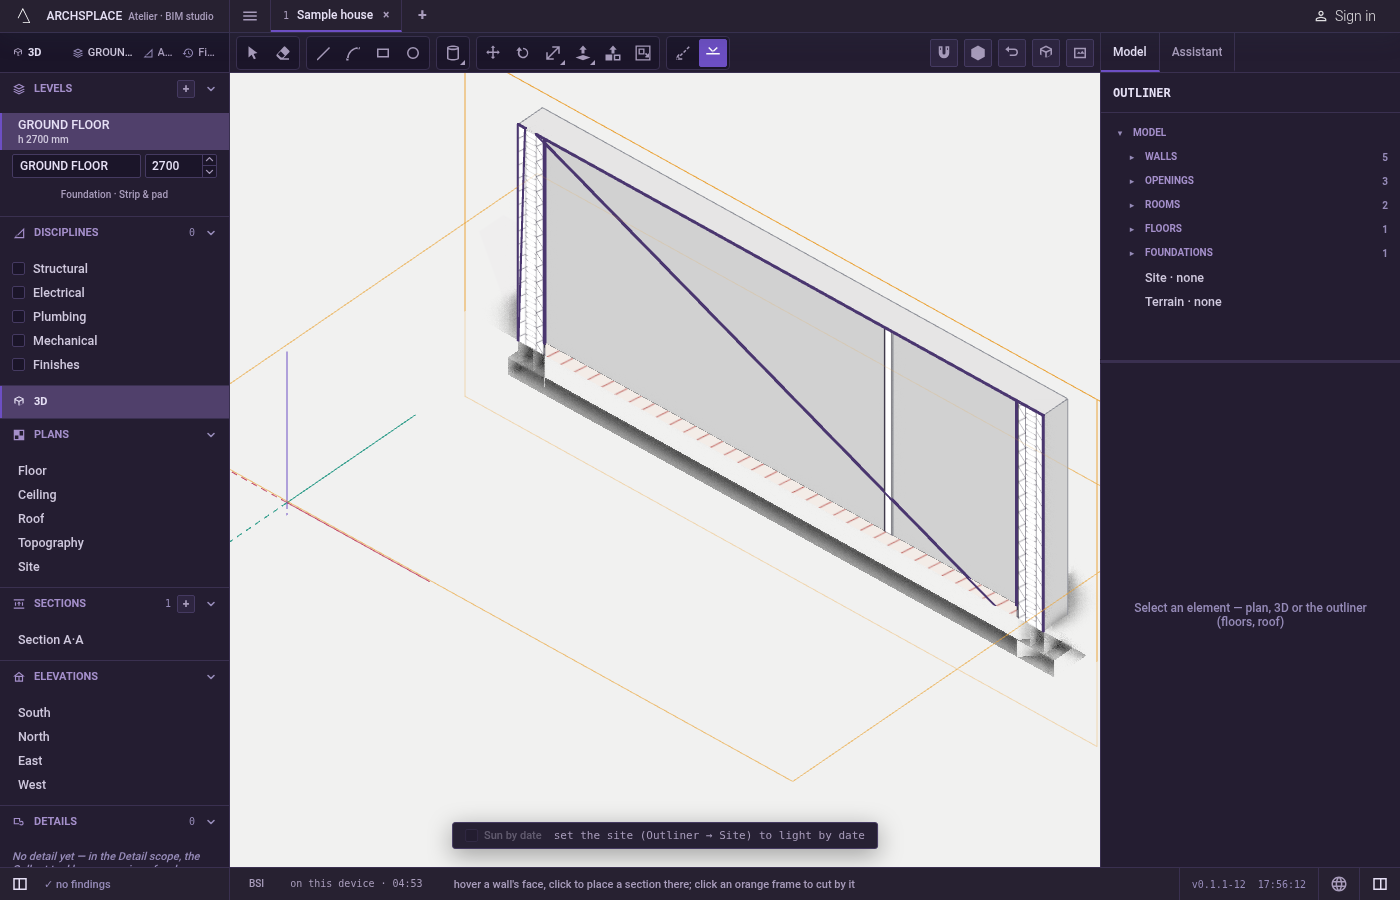This screenshot has width=1400, height=900.
Task: Select the eraser tool
Action: (x=283, y=53)
